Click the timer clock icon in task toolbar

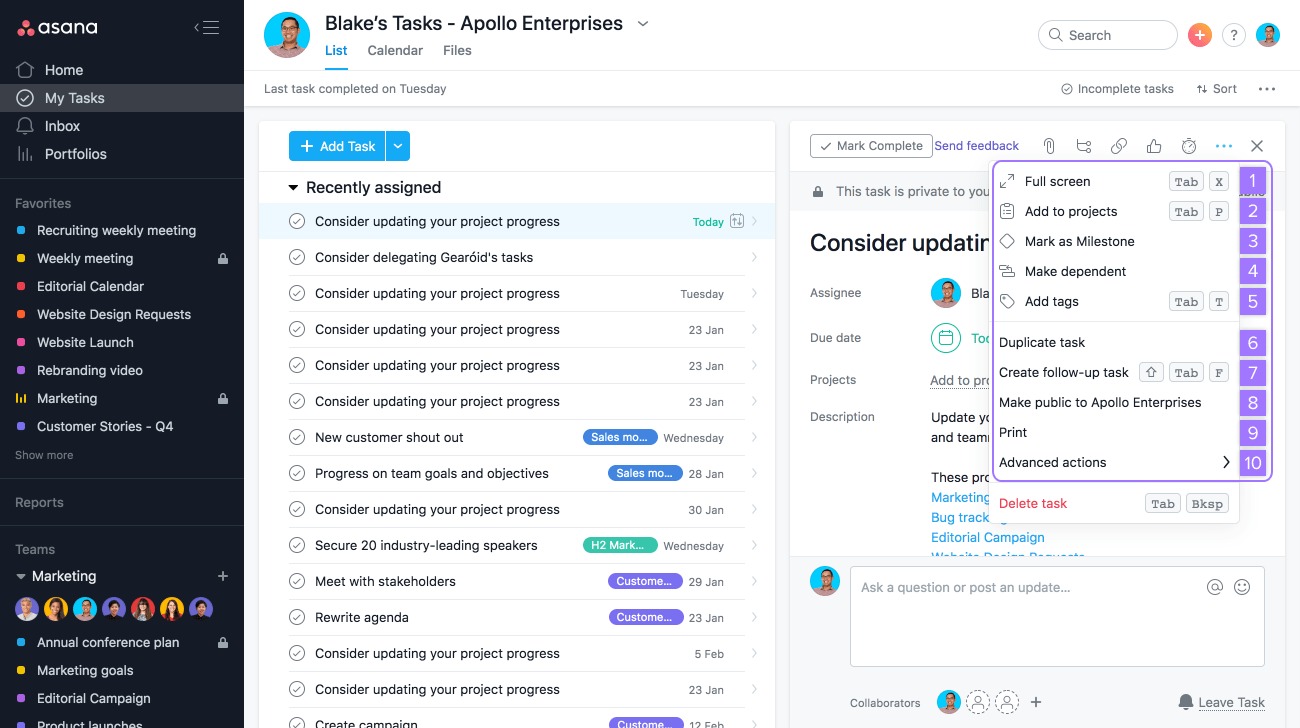pos(1189,146)
